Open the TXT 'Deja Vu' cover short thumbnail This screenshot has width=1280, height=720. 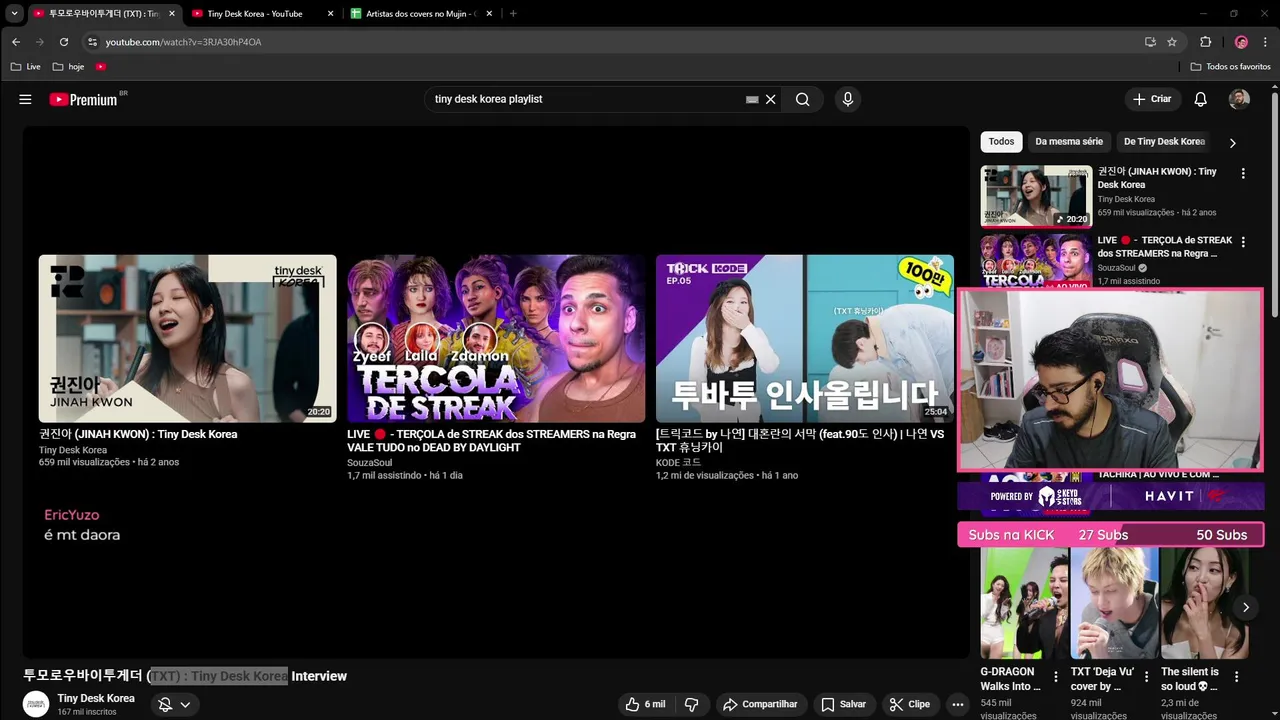click(1114, 603)
